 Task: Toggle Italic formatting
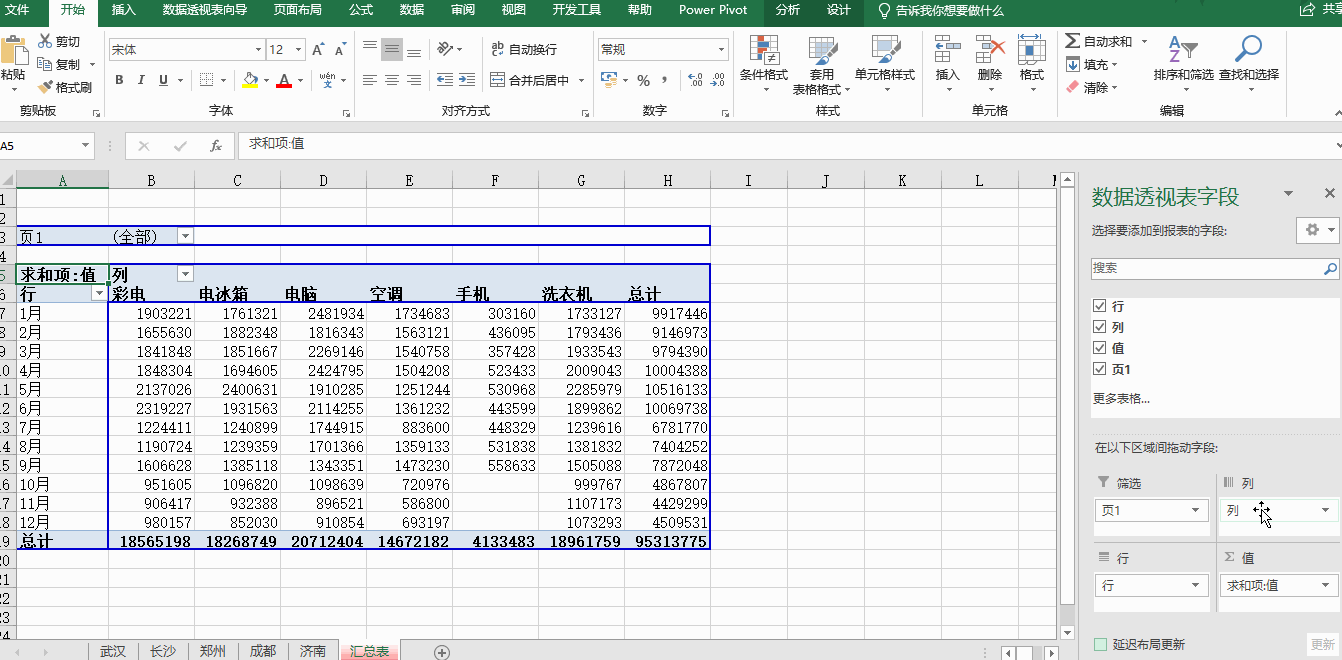(141, 80)
